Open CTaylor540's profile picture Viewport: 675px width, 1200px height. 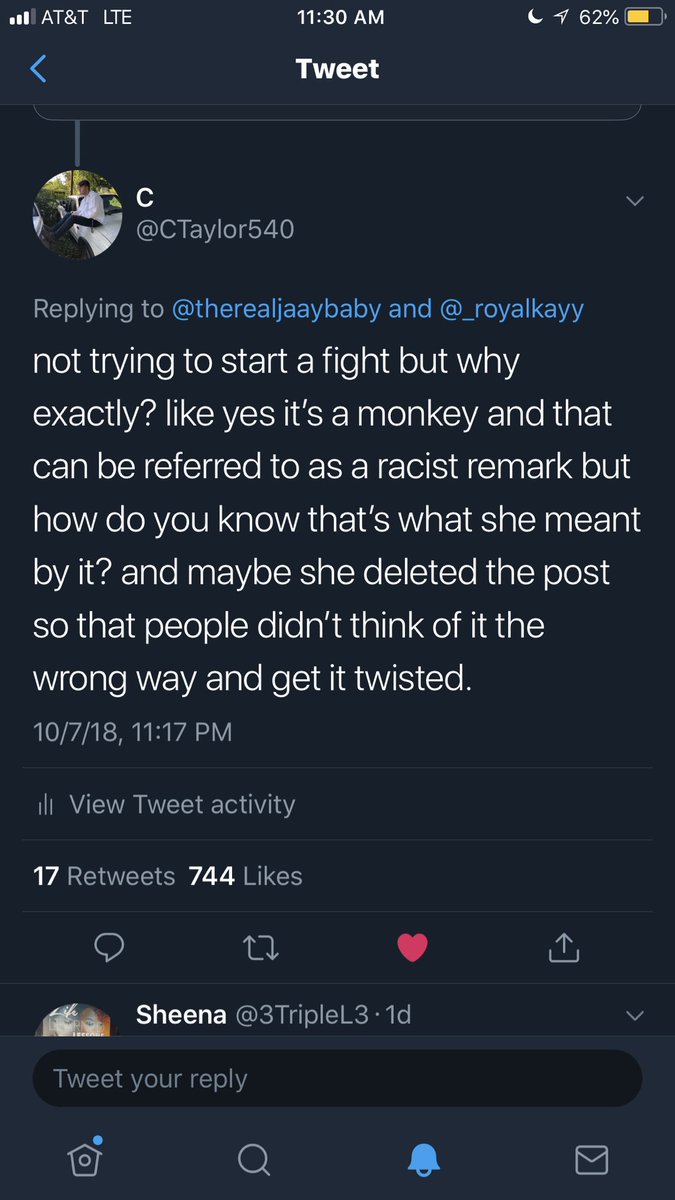click(79, 215)
